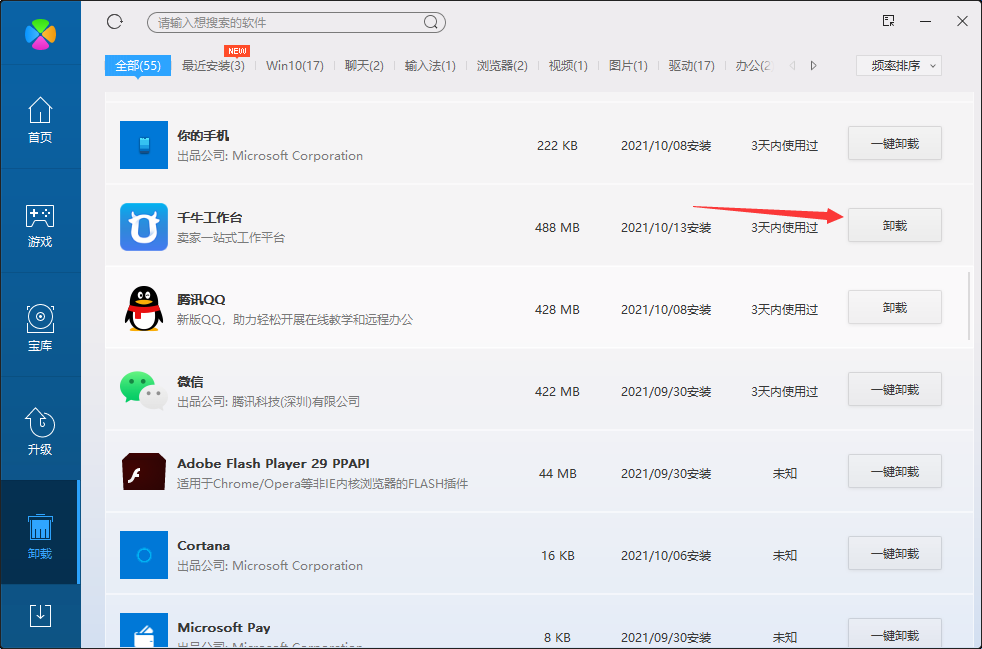The height and width of the screenshot is (649, 982).
Task: Refresh the software list
Action: pyautogui.click(x=115, y=22)
